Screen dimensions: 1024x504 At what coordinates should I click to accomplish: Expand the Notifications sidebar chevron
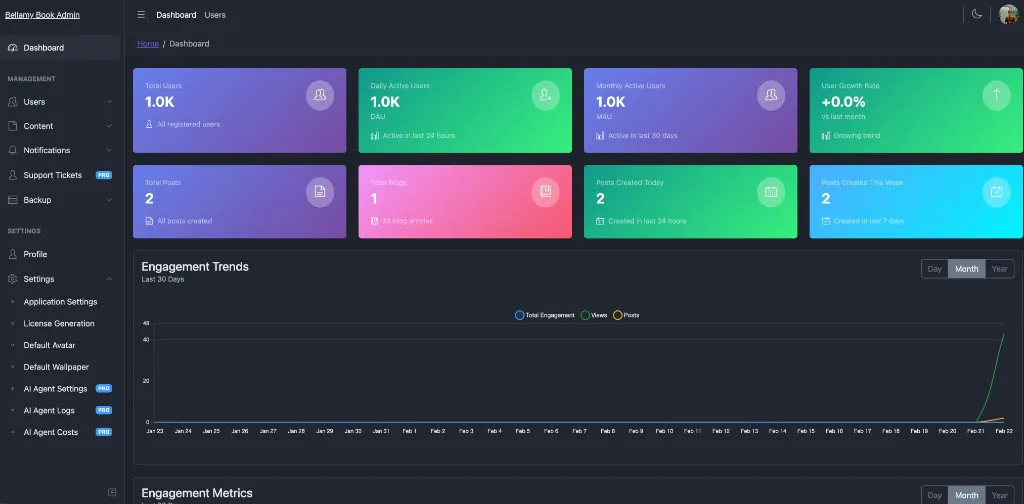click(x=109, y=150)
